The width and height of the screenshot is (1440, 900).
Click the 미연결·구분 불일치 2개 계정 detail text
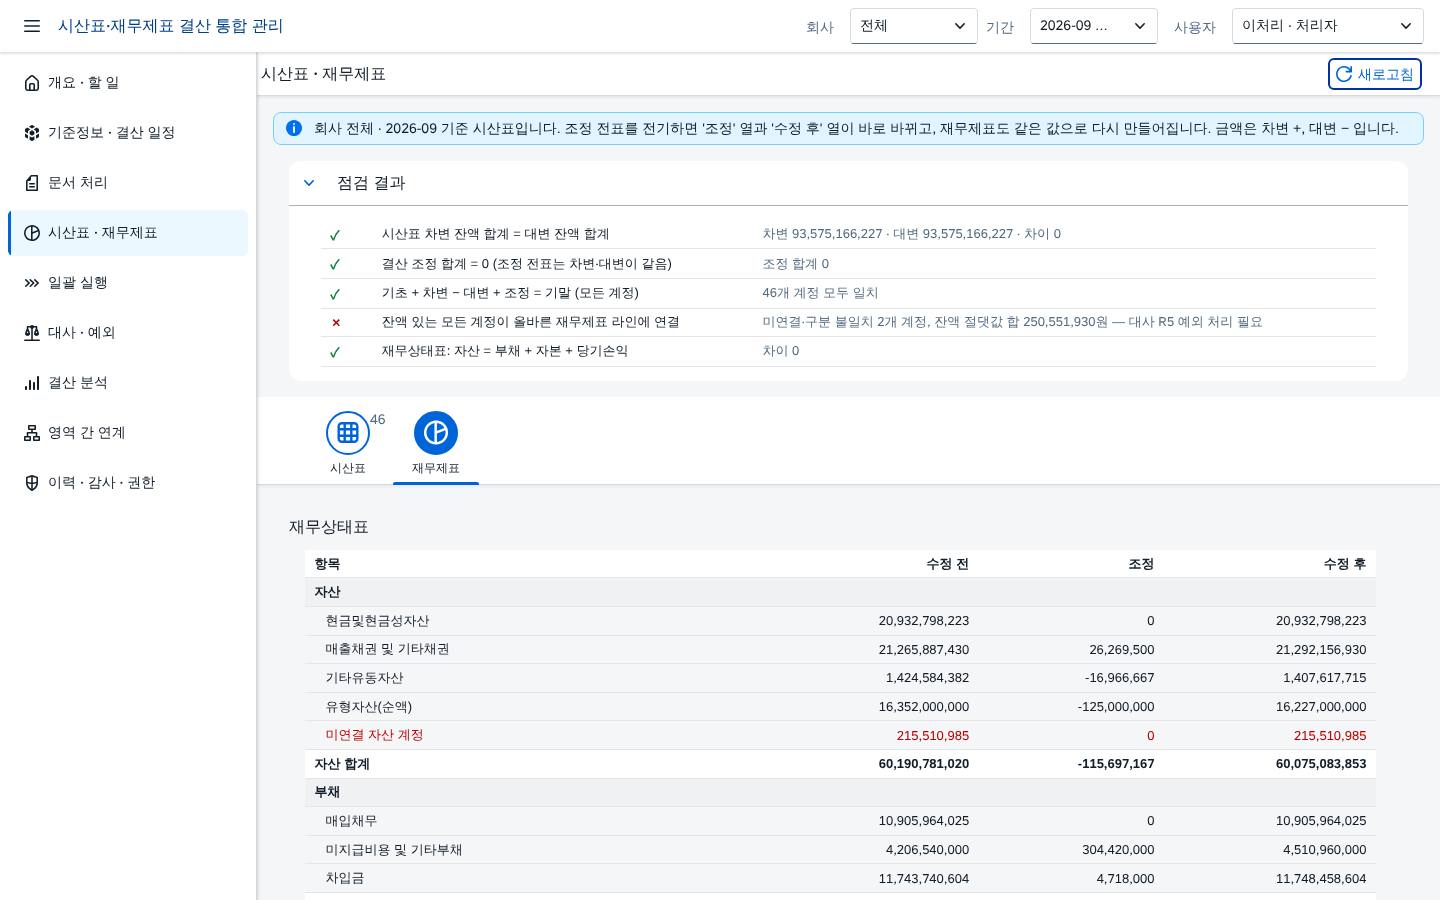1012,322
